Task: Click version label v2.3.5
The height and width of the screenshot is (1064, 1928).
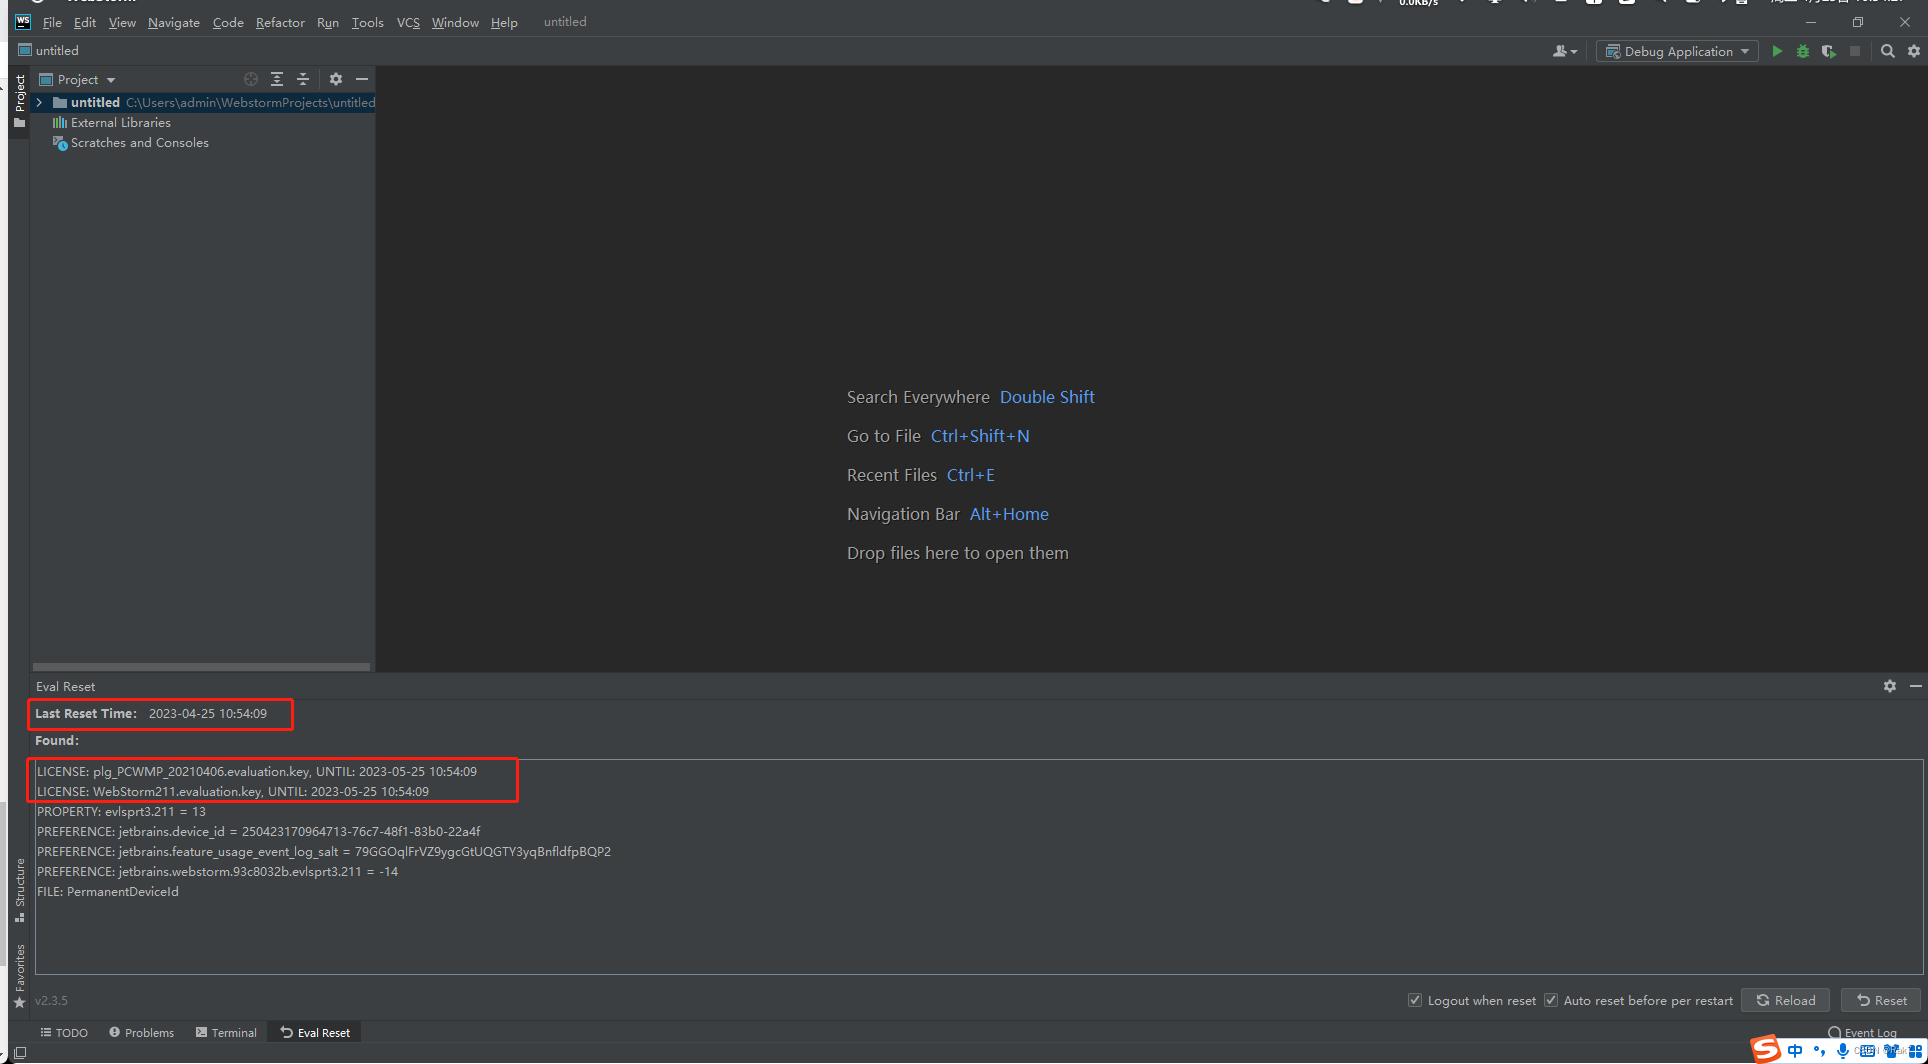Action: point(51,1000)
